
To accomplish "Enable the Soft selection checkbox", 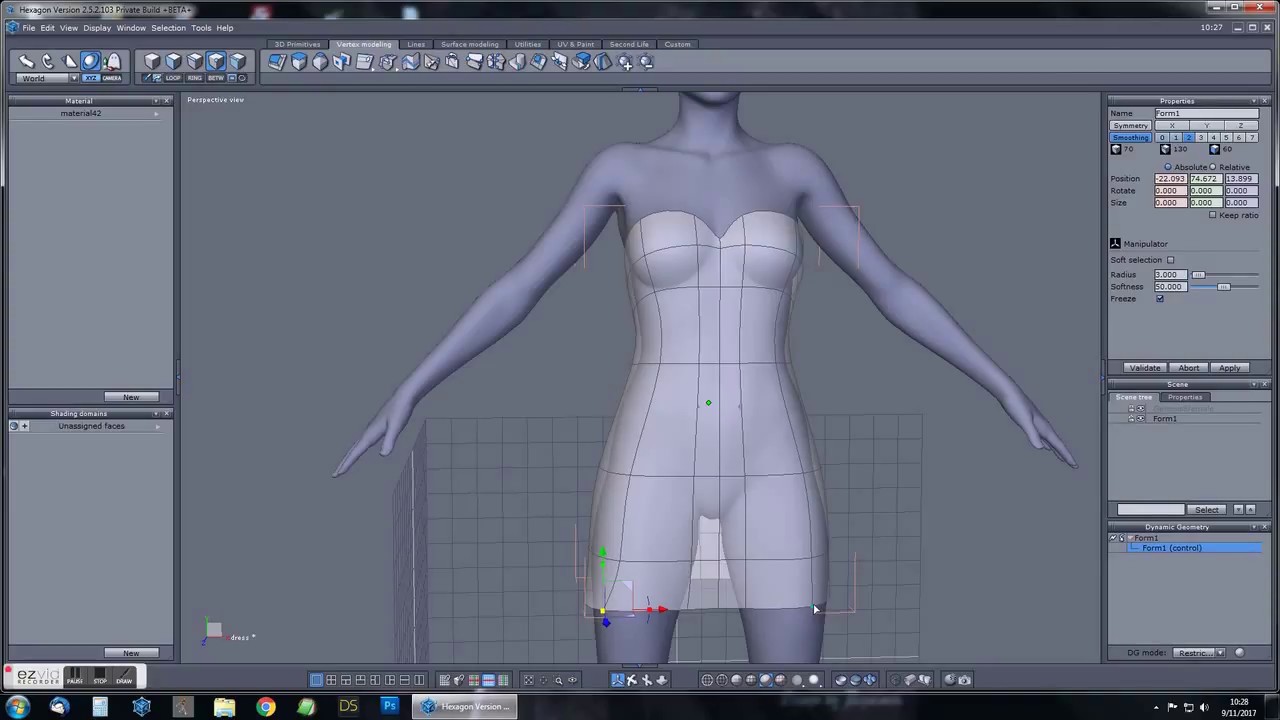I will tap(1171, 260).
